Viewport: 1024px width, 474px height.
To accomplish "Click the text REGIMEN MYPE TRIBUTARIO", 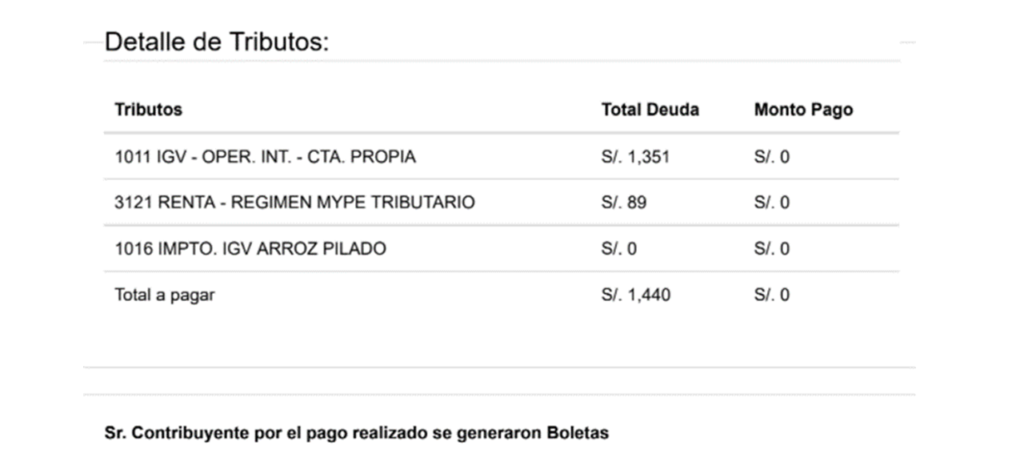I will 353,202.
